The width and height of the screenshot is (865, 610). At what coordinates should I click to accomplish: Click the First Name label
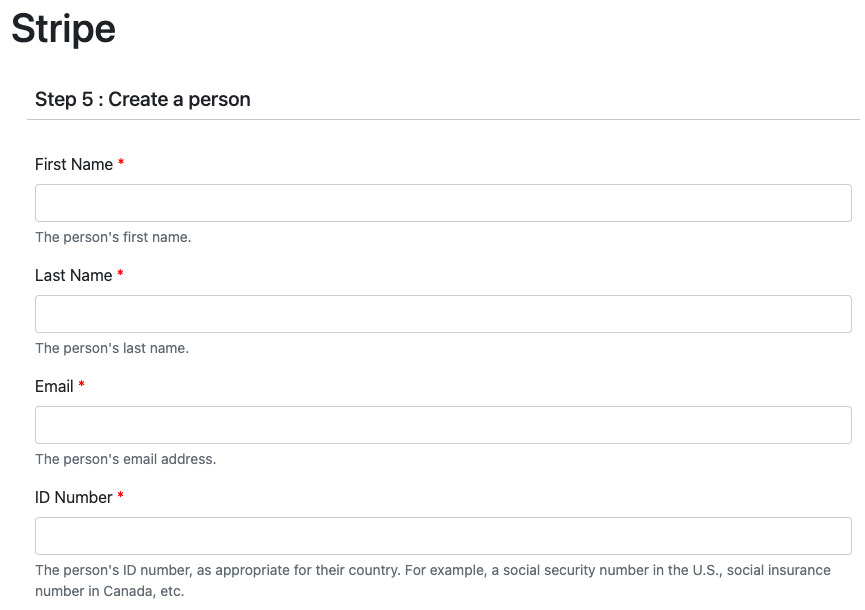coord(74,165)
